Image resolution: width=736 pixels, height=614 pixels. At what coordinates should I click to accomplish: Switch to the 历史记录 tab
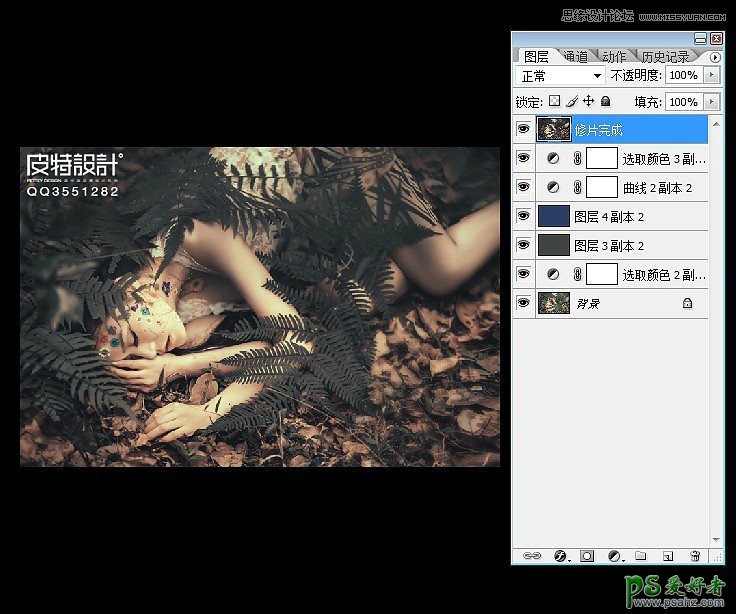[x=665, y=57]
